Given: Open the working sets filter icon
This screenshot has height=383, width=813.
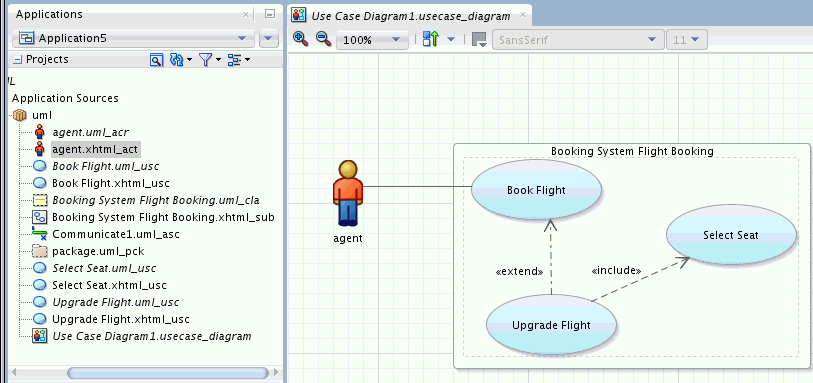Looking at the screenshot, I should pos(205,60).
